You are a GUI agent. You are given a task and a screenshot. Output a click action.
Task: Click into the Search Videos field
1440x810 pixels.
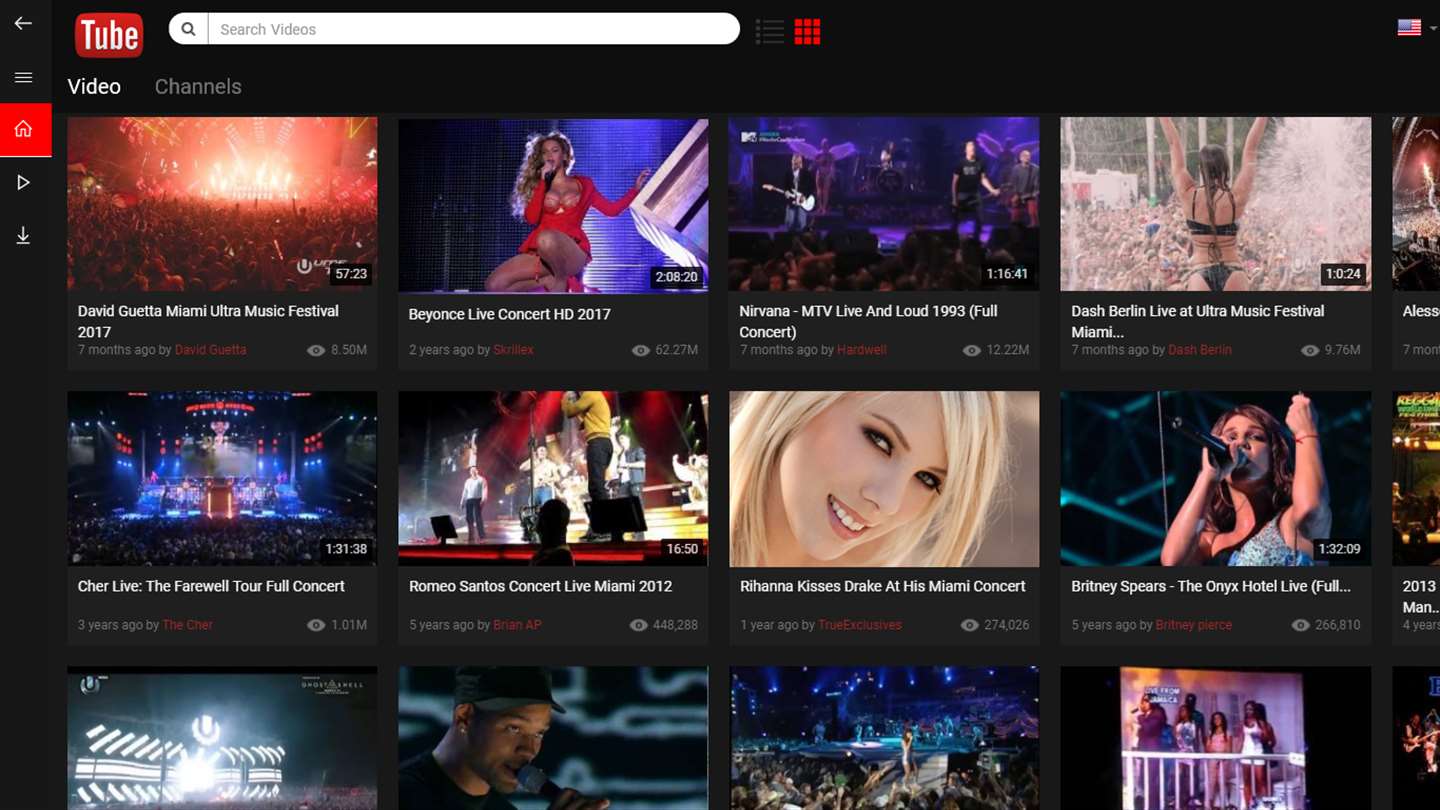point(473,29)
